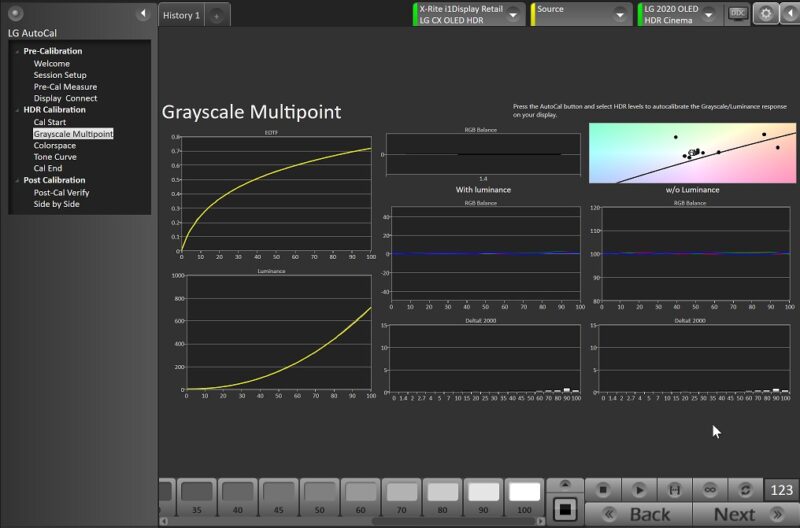The height and width of the screenshot is (528, 800).
Task: Click the AutoCal refresh arrows icon
Action: click(x=745, y=490)
